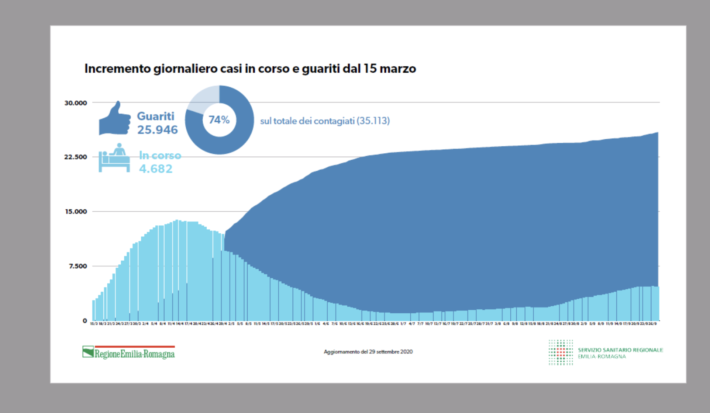This screenshot has height=413, width=710.
Task: Click the Servizio Sanitario Regionale dotted logo
Action: [x=560, y=352]
